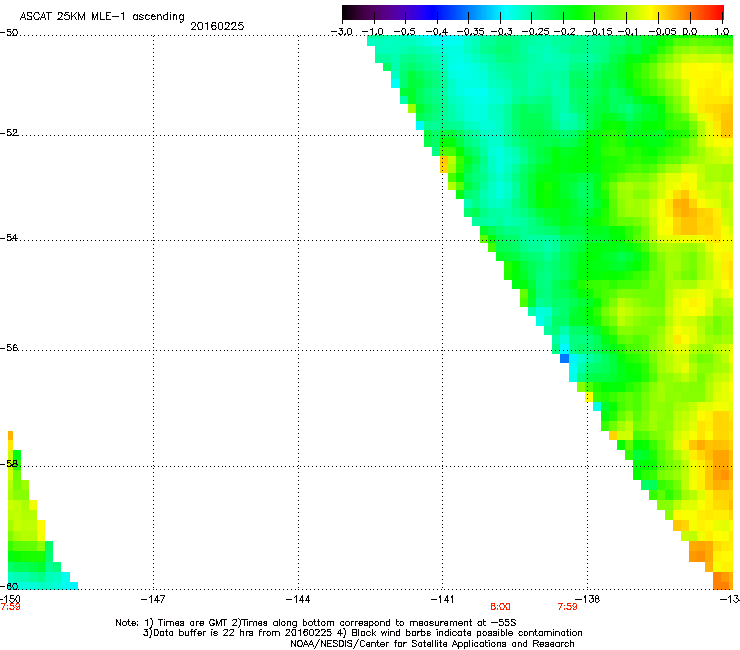Click the "-0.2" color scale label
The image size is (740, 650).
coord(565,32)
